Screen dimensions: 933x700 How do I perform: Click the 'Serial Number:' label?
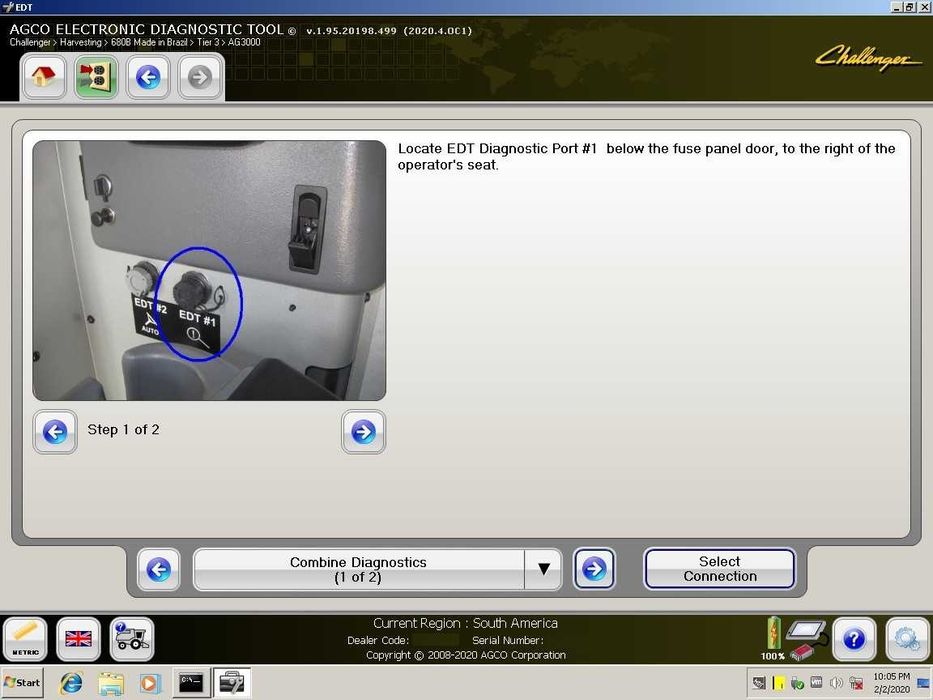(508, 640)
